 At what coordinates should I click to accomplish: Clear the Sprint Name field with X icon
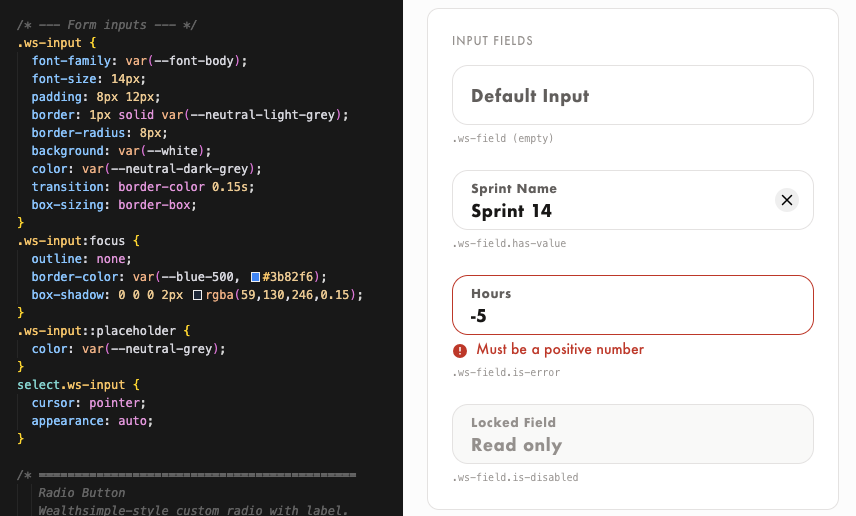pyautogui.click(x=787, y=200)
